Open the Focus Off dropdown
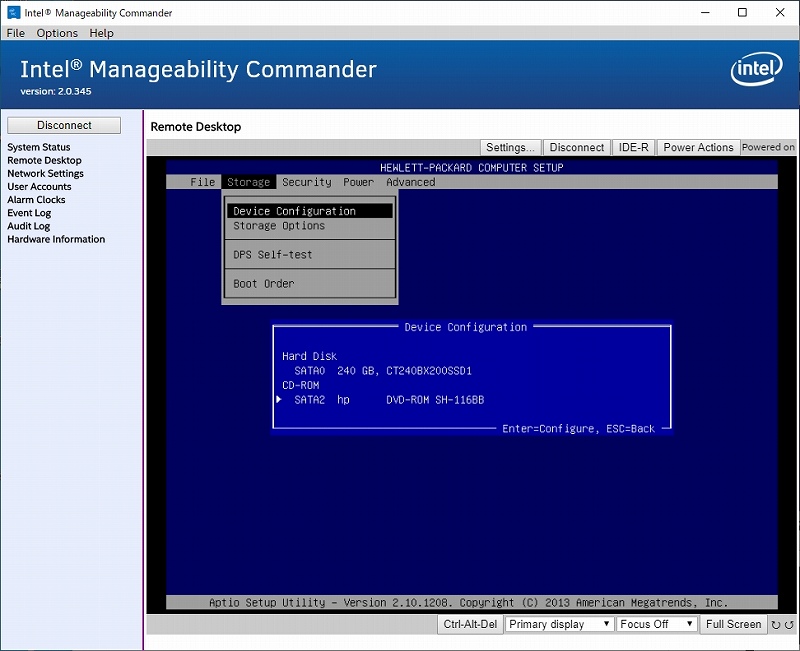Screen dimensions: 800x651 coord(657,624)
